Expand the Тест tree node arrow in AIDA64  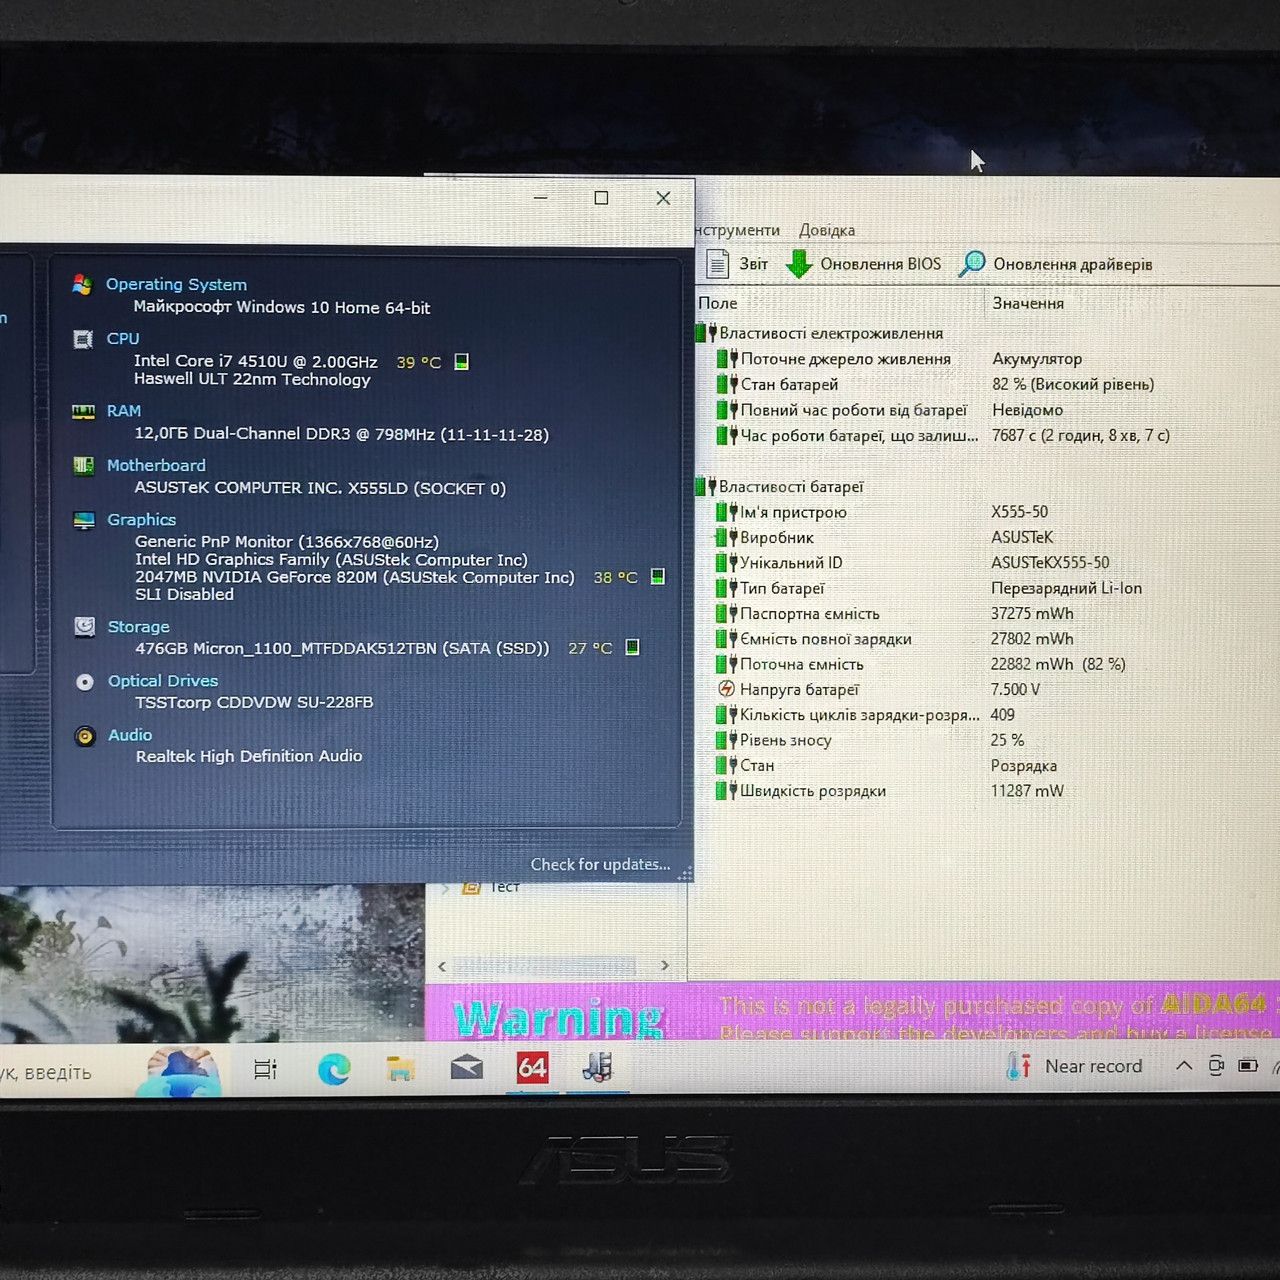[446, 888]
